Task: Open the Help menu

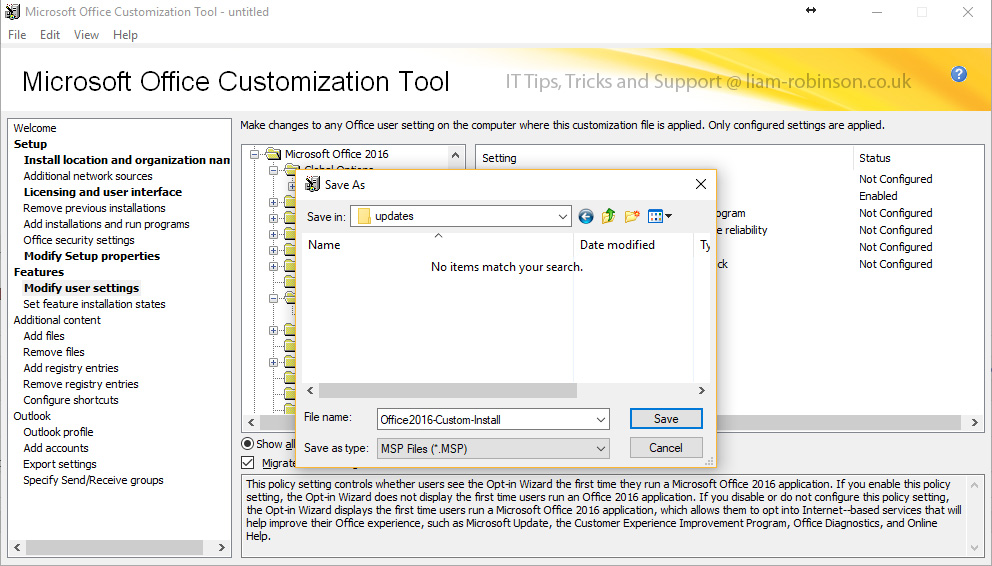Action: [125, 35]
